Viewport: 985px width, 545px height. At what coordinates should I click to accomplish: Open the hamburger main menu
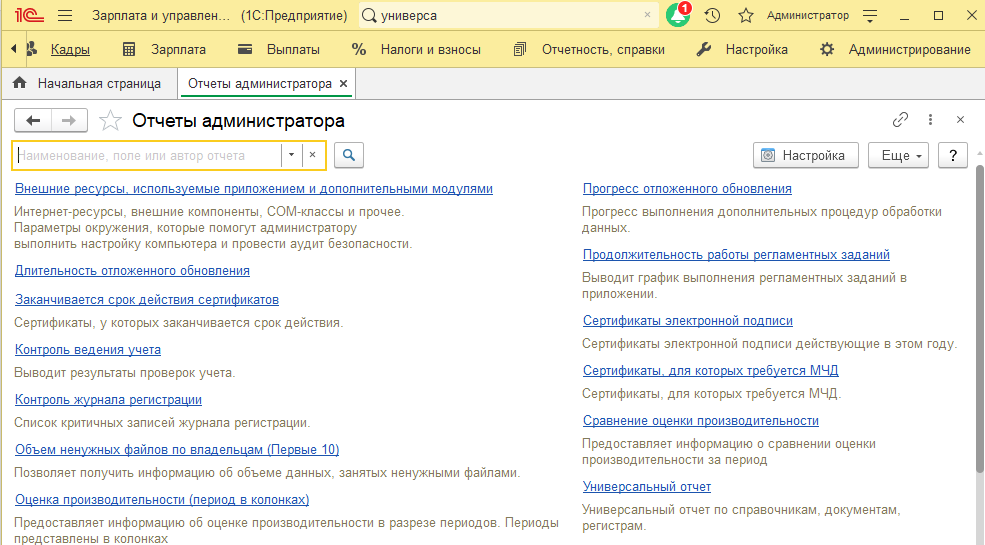click(65, 16)
